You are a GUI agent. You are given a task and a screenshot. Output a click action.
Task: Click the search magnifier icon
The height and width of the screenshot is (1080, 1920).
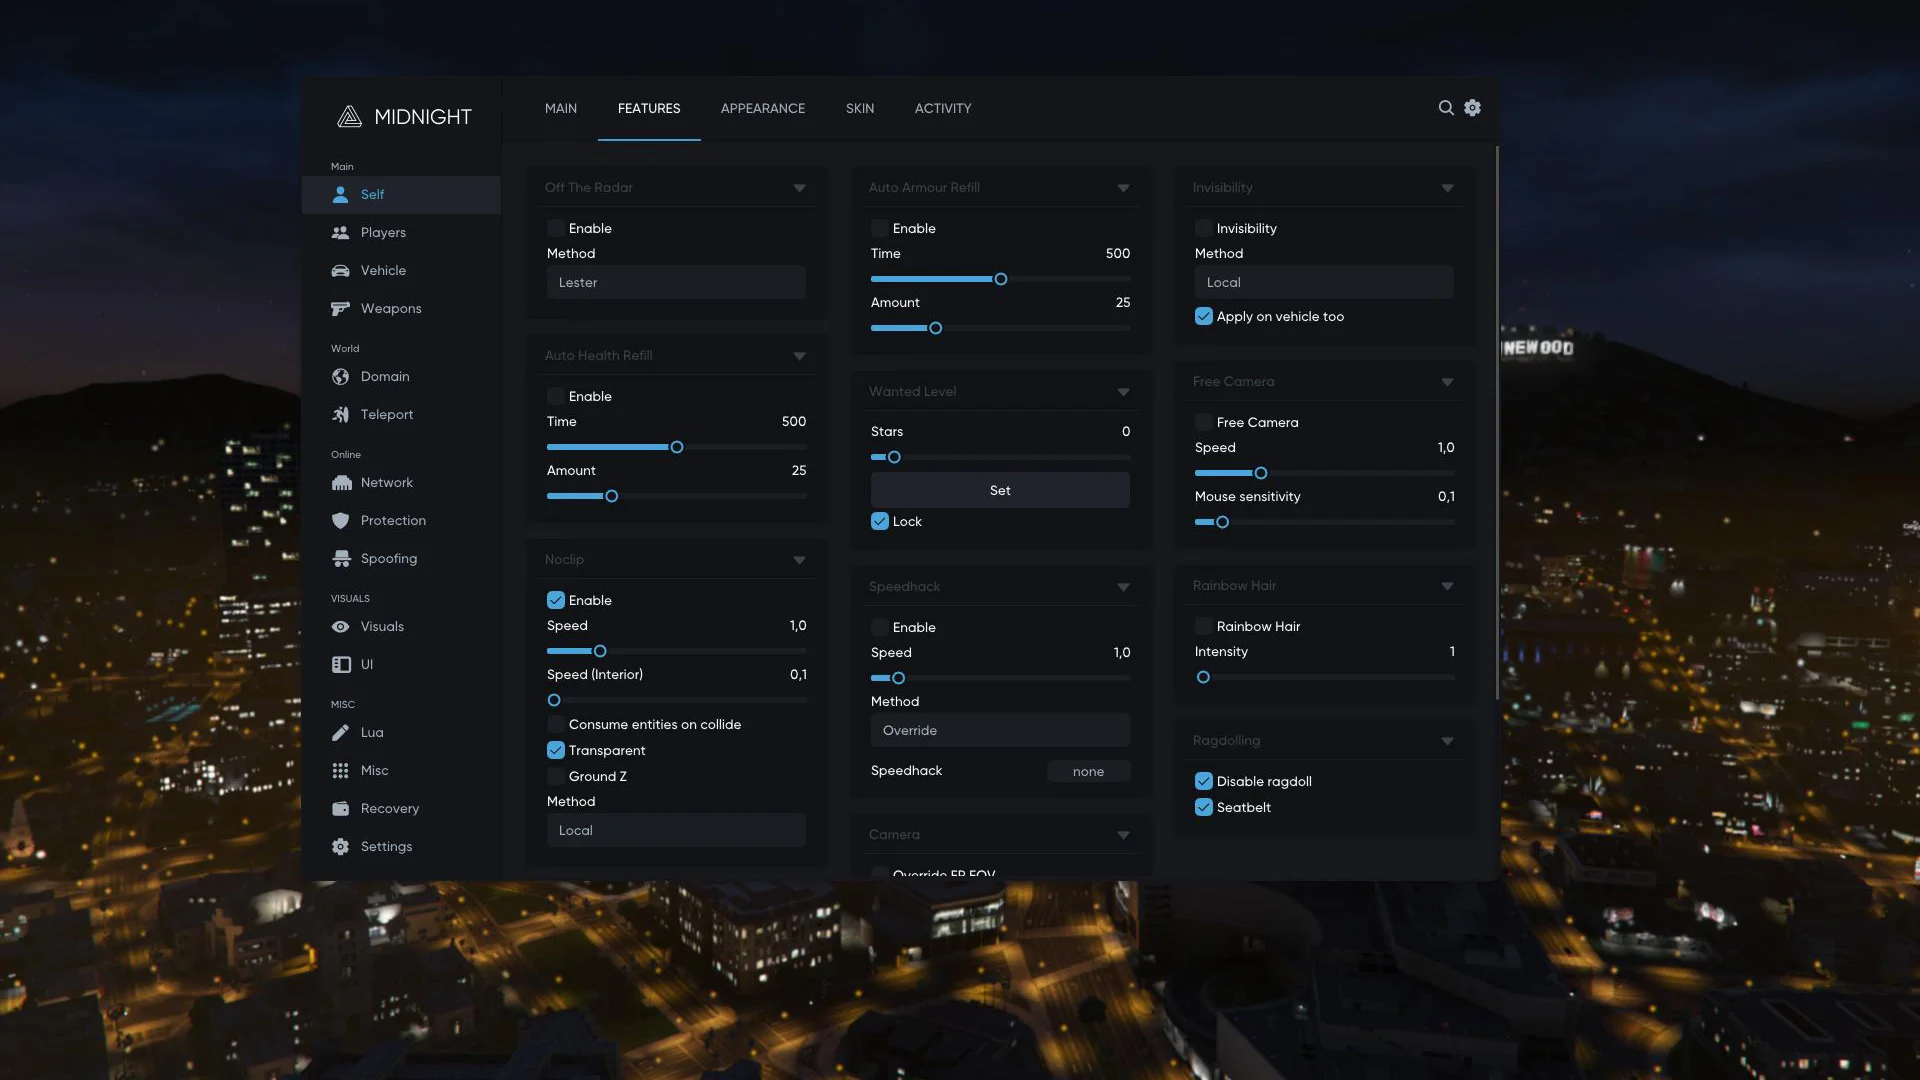click(1445, 108)
